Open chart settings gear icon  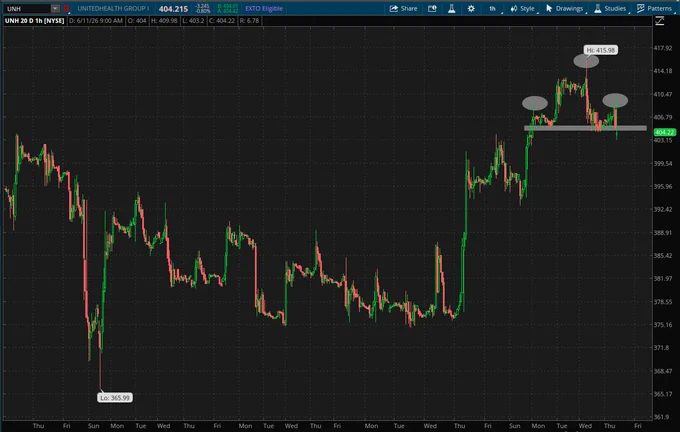click(471, 8)
